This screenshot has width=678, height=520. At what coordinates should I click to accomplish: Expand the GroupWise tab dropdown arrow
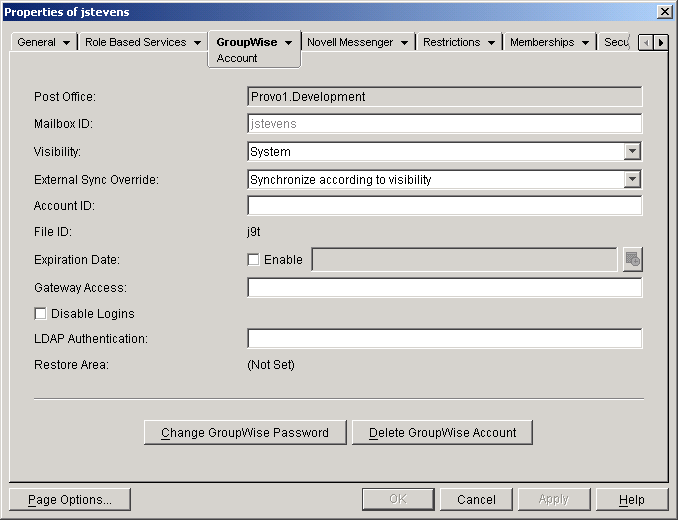click(288, 42)
